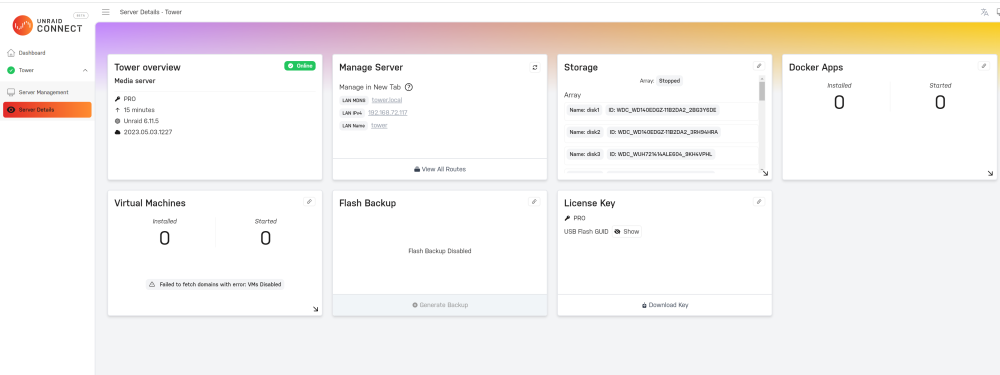Click the License Key PRO text
This screenshot has height=375, width=1000.
tap(579, 218)
